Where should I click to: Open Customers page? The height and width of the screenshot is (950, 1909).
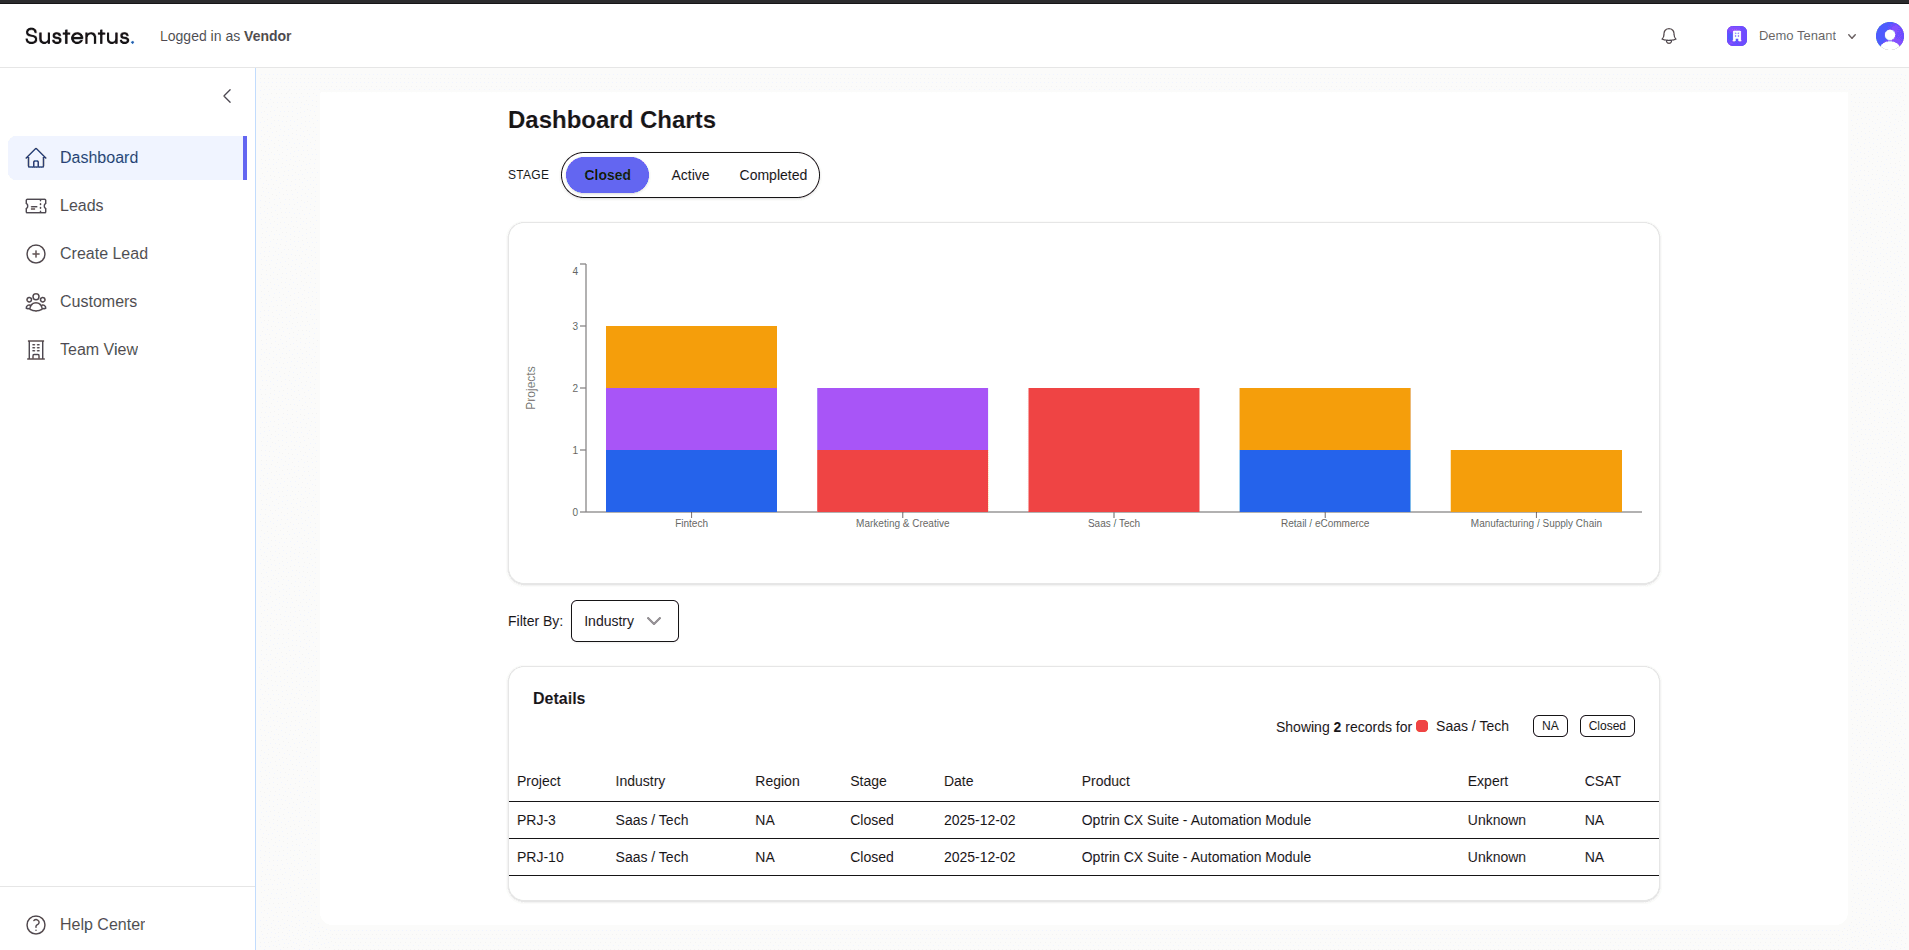click(127, 302)
